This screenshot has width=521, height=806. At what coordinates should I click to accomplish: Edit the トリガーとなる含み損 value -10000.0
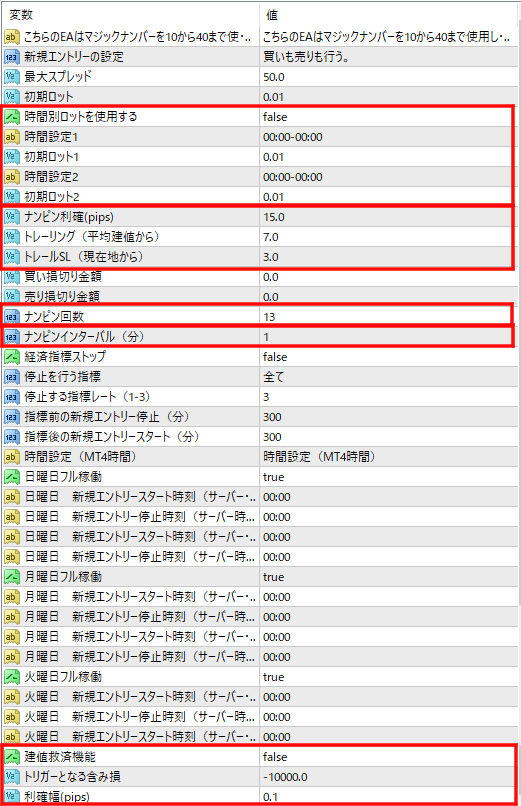[x=285, y=777]
